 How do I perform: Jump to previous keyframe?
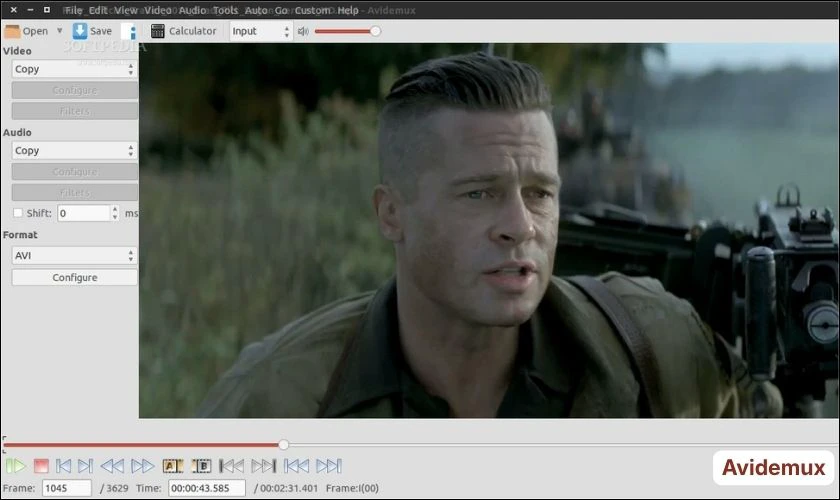click(x=112, y=466)
